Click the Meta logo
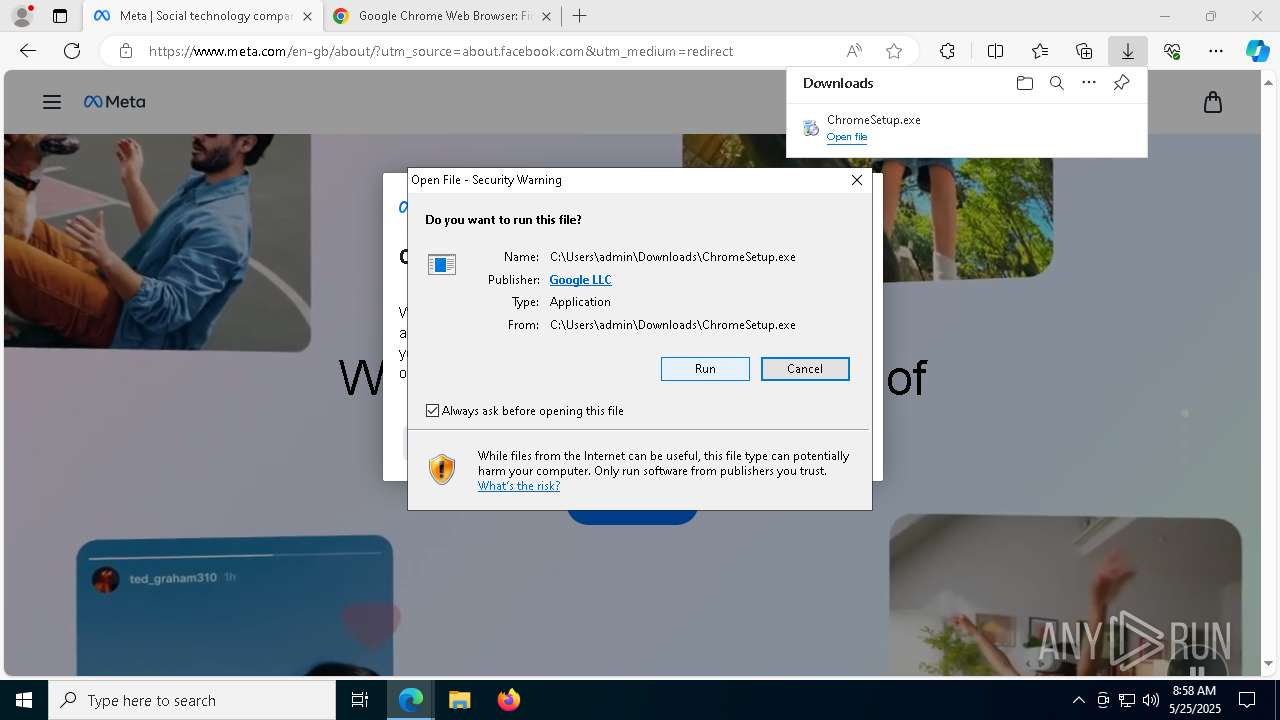Image resolution: width=1280 pixels, height=720 pixels. (x=114, y=102)
